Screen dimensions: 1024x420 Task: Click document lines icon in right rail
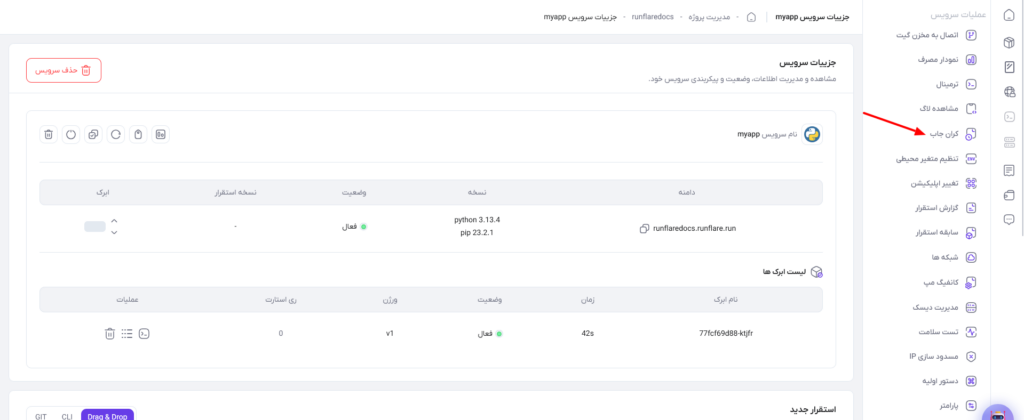pyautogui.click(x=1009, y=170)
